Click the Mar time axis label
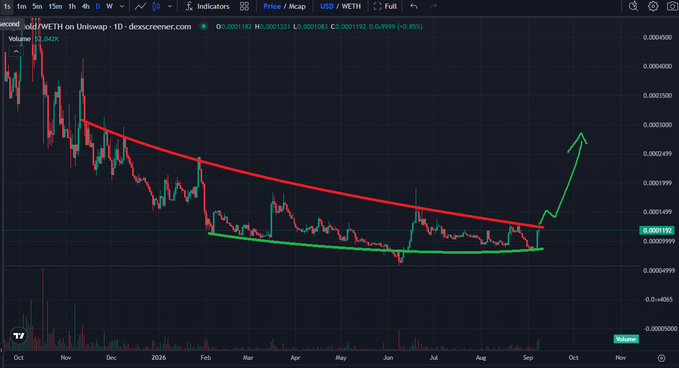This screenshot has height=368, width=679. [x=248, y=358]
